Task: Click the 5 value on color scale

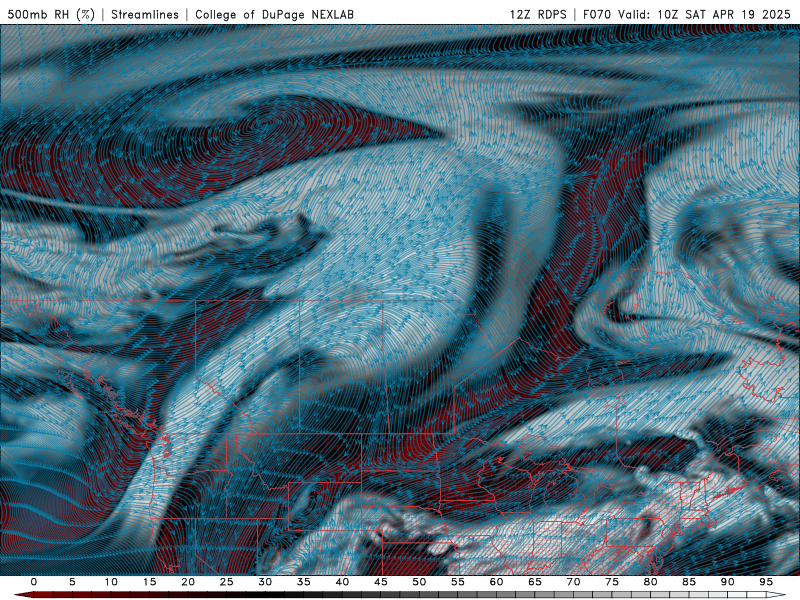Action: [72, 582]
